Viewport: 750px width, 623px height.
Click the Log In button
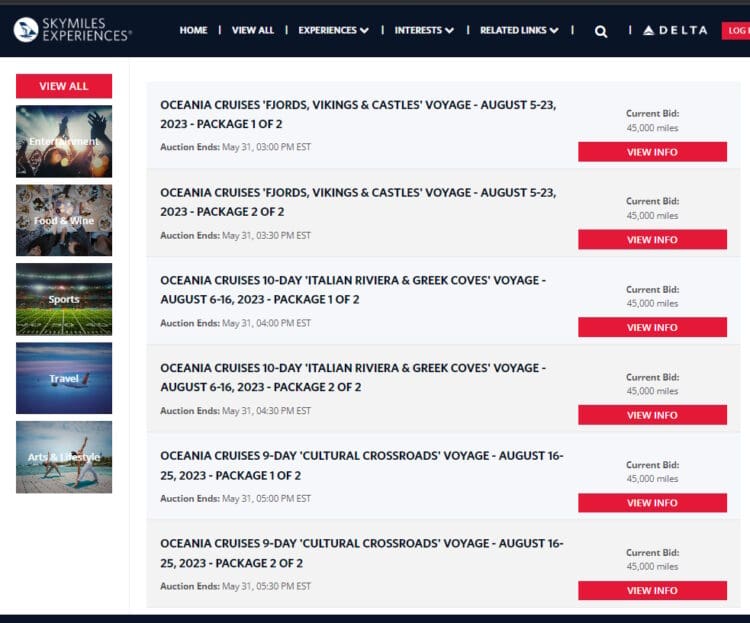tap(736, 31)
